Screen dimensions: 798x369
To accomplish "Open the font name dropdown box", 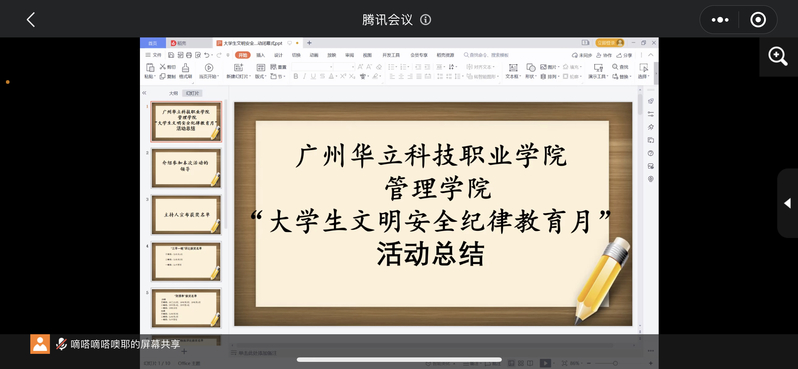I will (312, 67).
